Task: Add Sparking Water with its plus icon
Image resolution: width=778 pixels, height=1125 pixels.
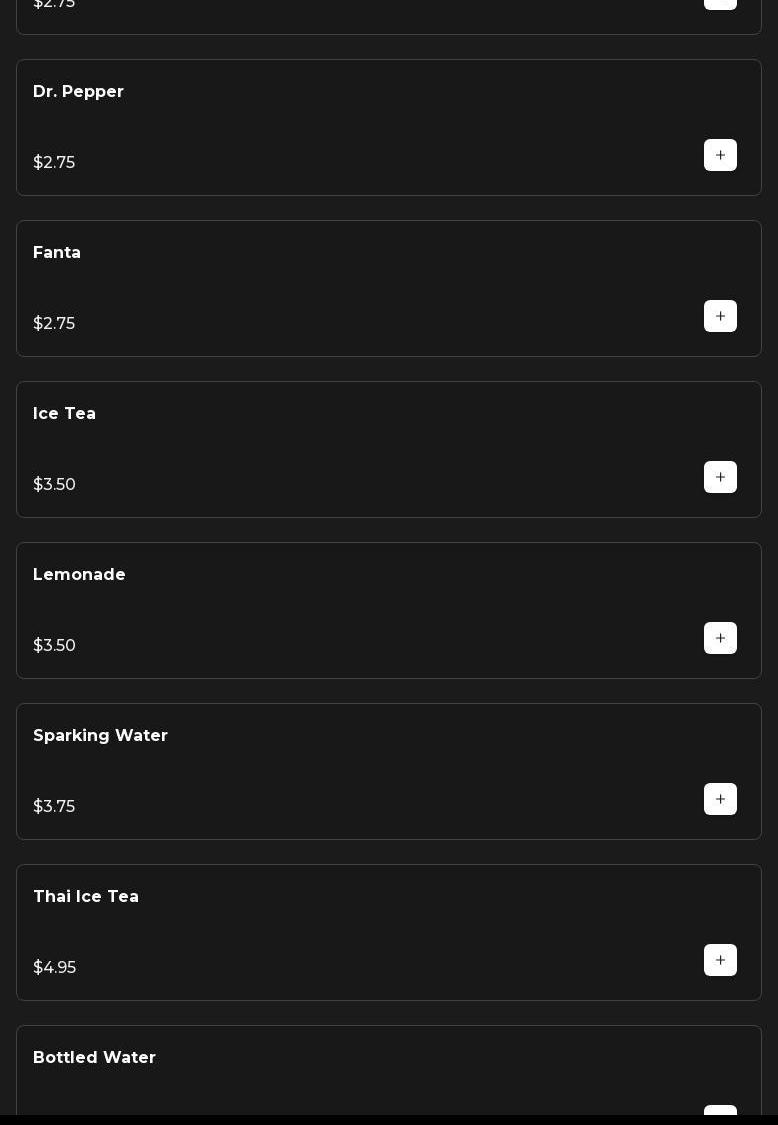Action: click(720, 799)
